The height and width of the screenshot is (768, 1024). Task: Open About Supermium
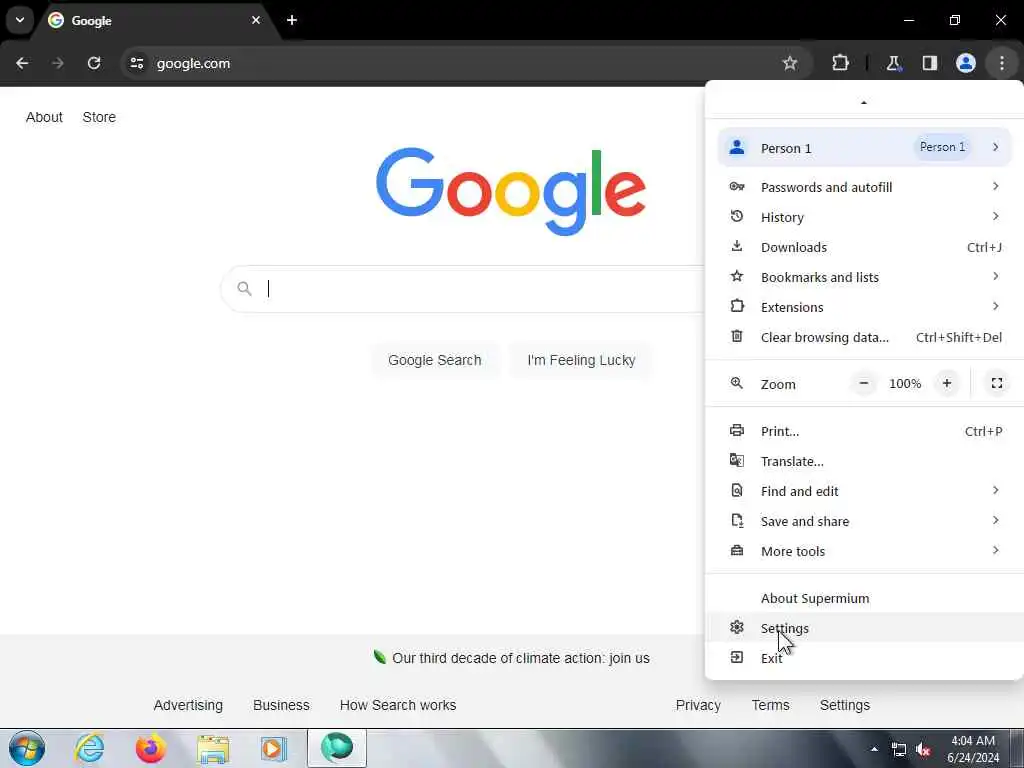tap(865, 599)
